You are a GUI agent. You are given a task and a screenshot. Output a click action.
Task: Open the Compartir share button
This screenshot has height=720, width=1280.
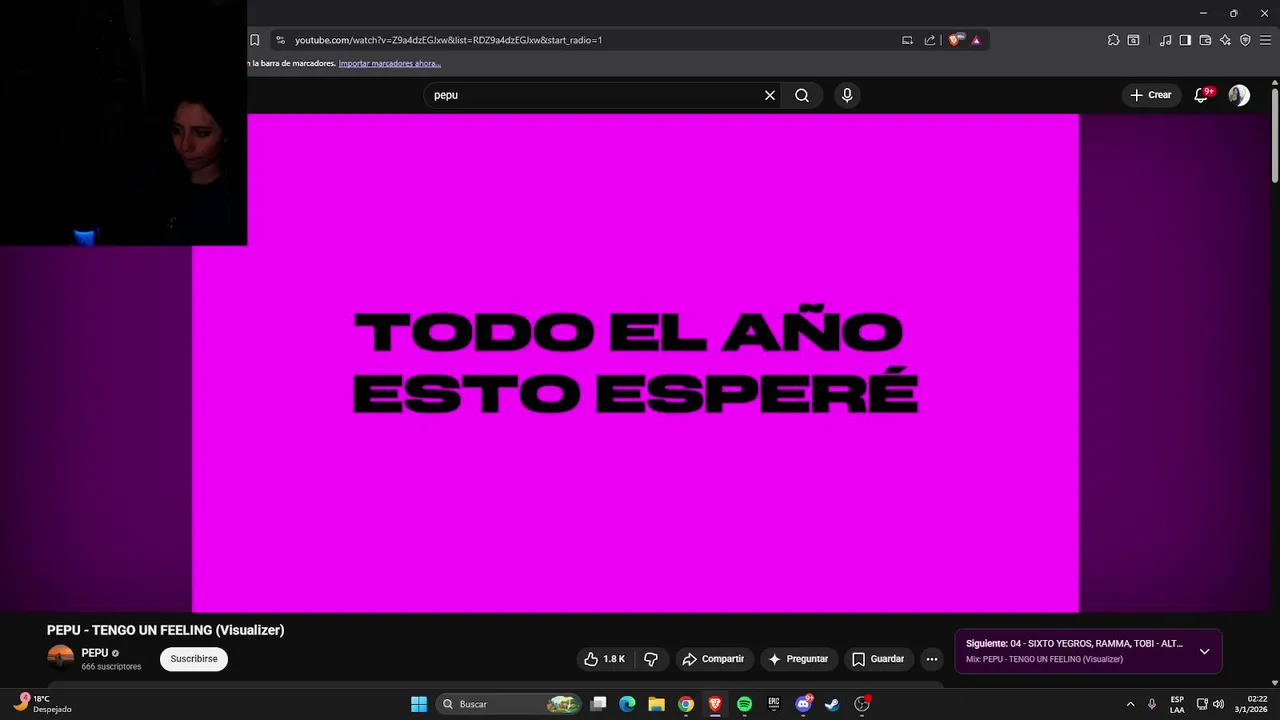tap(713, 659)
